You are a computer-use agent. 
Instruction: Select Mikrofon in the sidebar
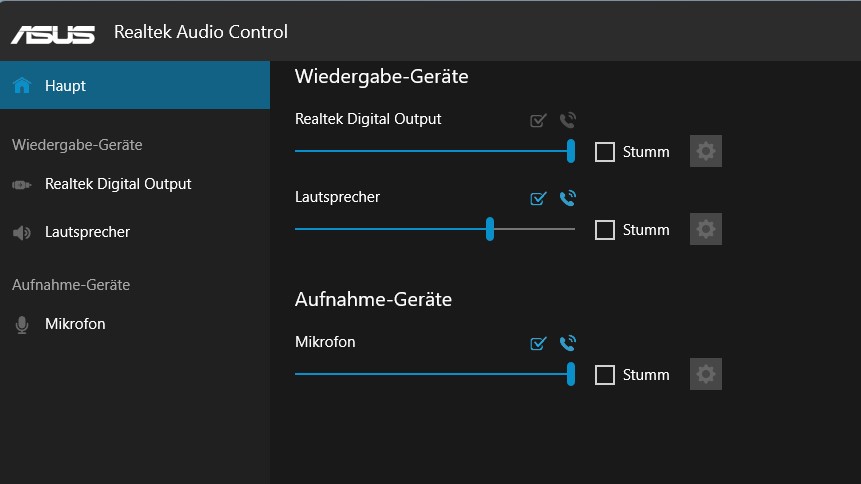(75, 324)
